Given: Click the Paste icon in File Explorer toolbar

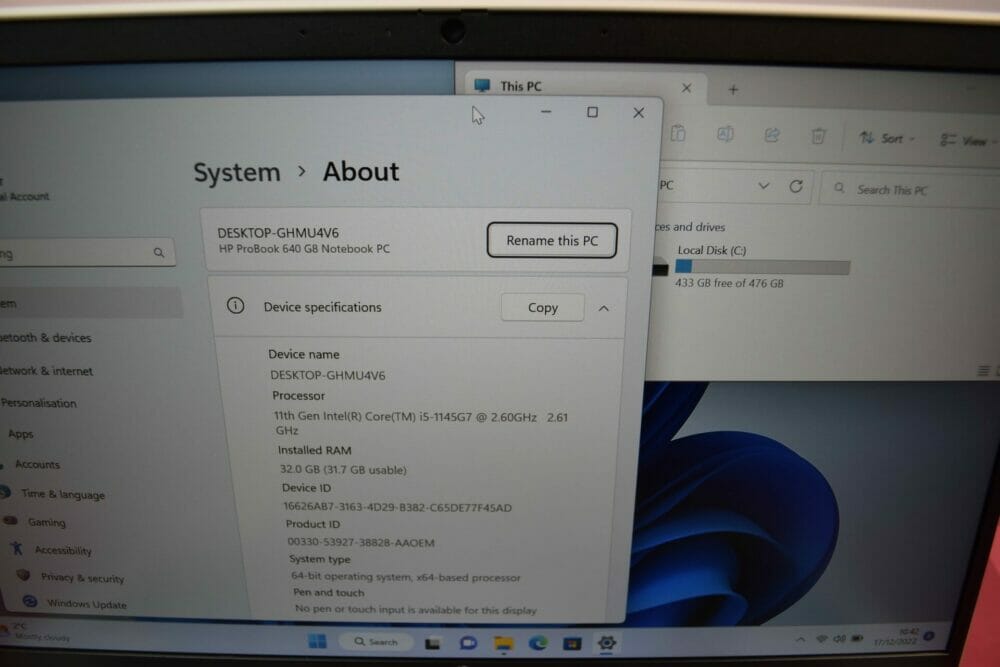Looking at the screenshot, I should click(x=678, y=134).
